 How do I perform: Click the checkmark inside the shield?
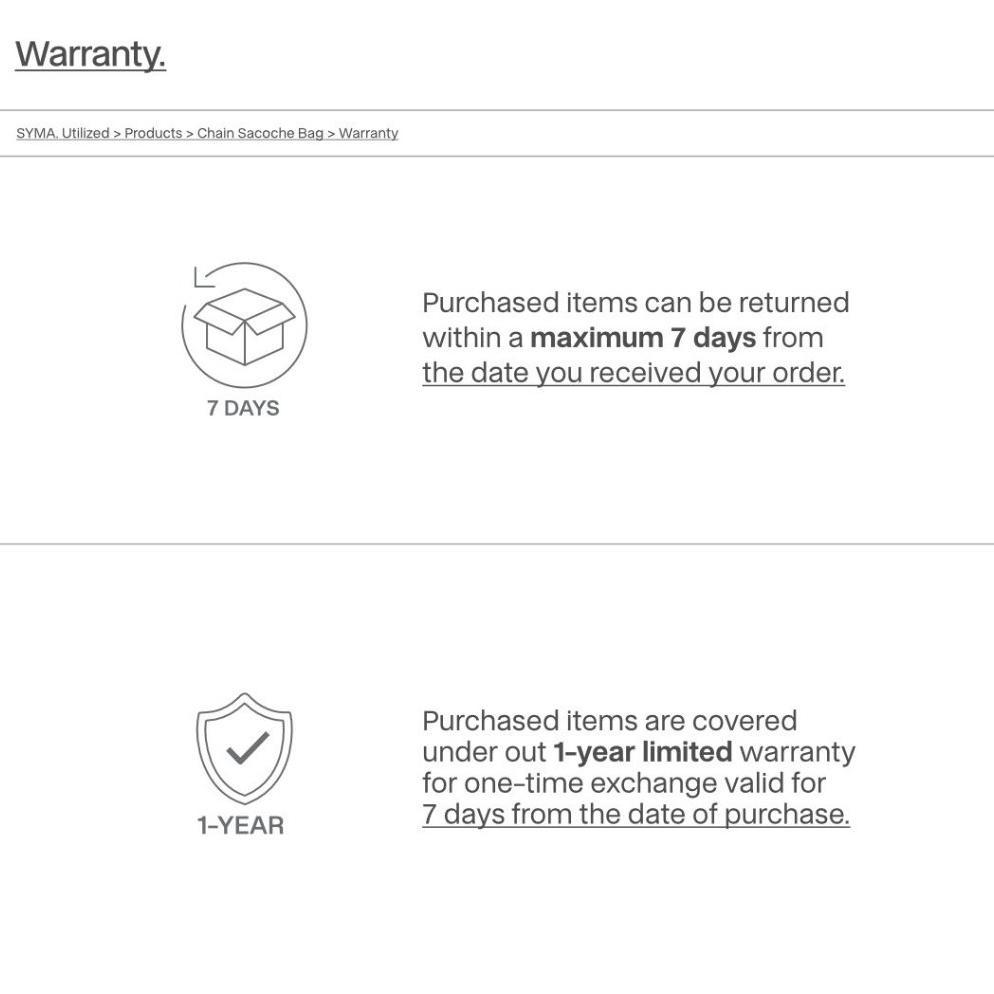[246, 748]
